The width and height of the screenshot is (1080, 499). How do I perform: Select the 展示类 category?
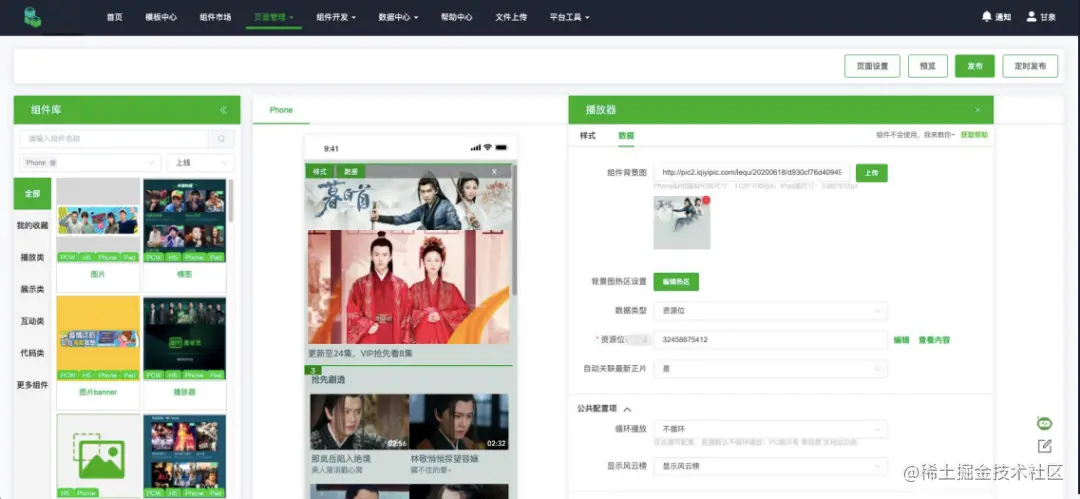tap(32, 289)
